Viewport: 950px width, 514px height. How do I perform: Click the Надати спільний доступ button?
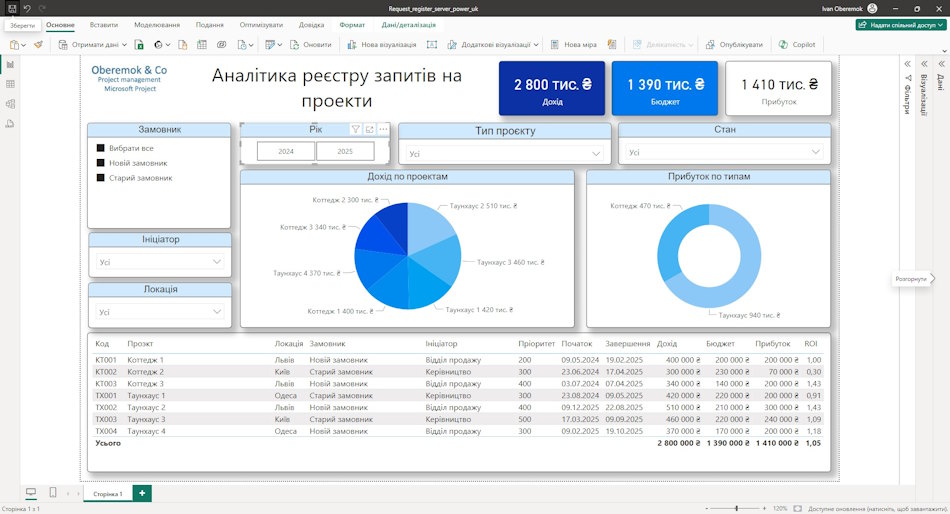pyautogui.click(x=901, y=25)
